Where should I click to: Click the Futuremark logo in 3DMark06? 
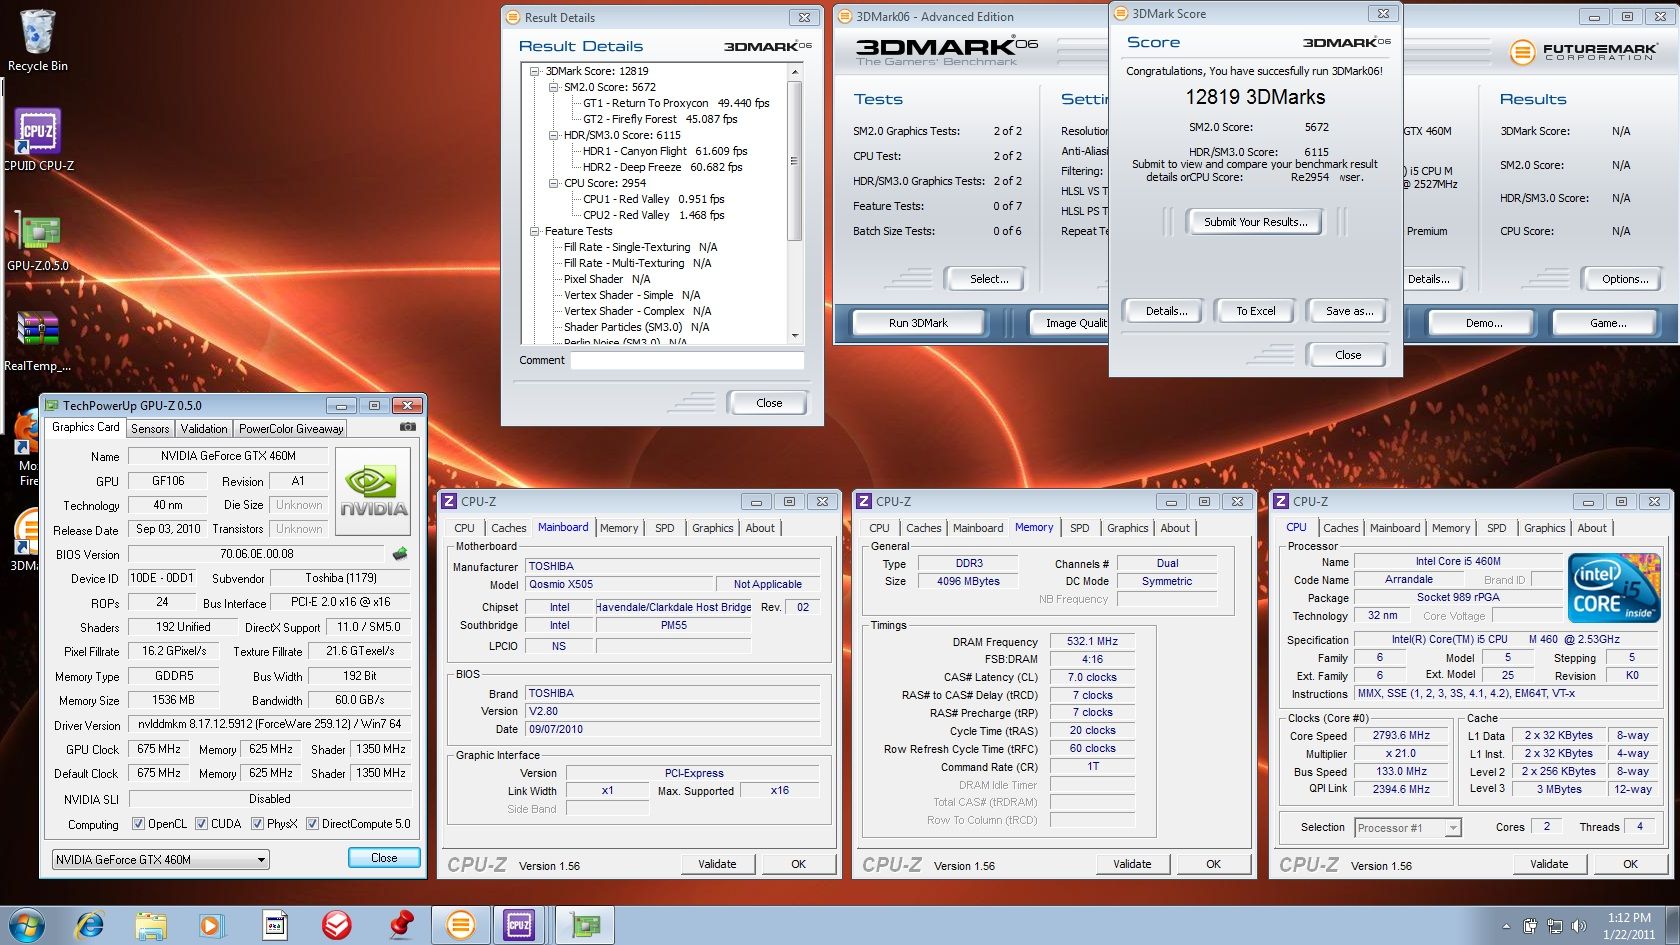[1584, 51]
